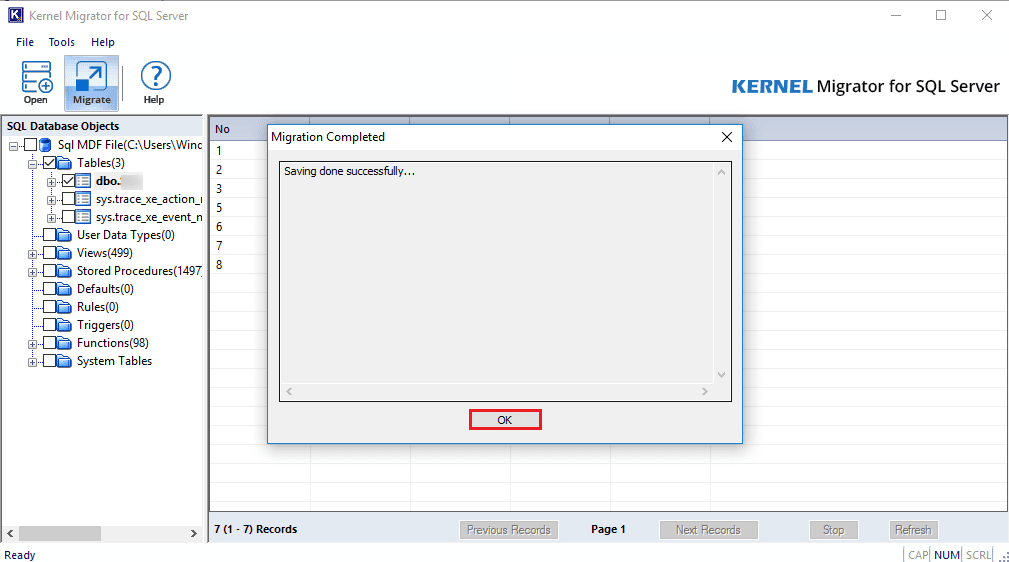Select row number 1 in the grid
This screenshot has height=562, width=1009.
219,151
